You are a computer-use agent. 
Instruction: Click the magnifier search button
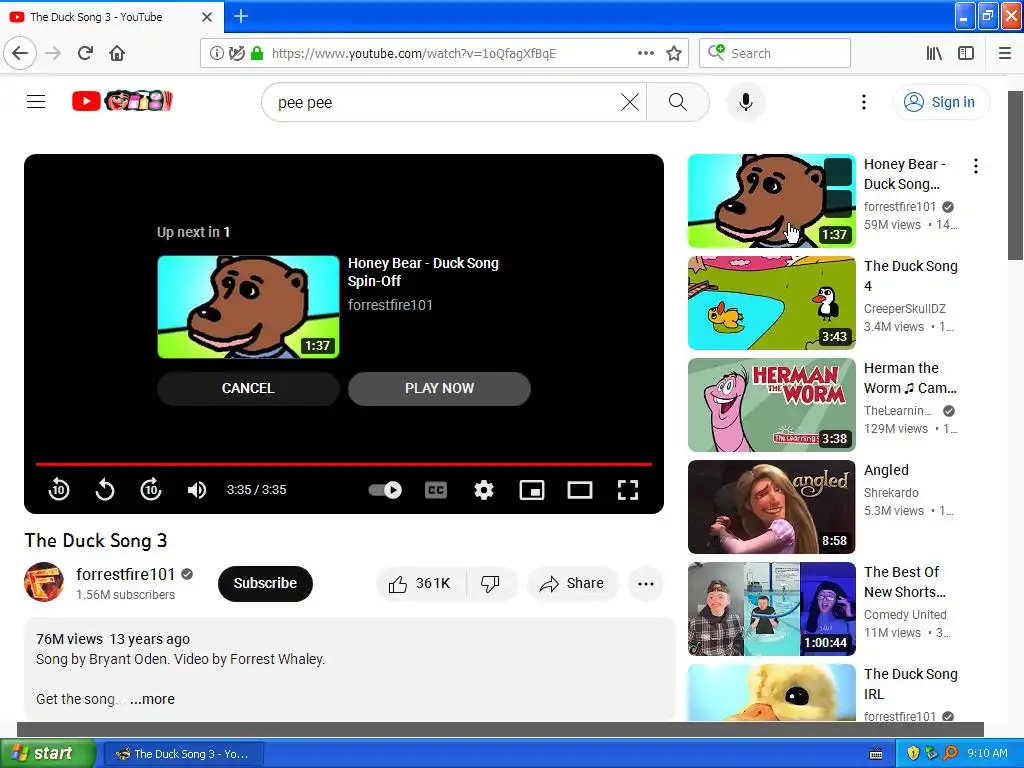[677, 102]
